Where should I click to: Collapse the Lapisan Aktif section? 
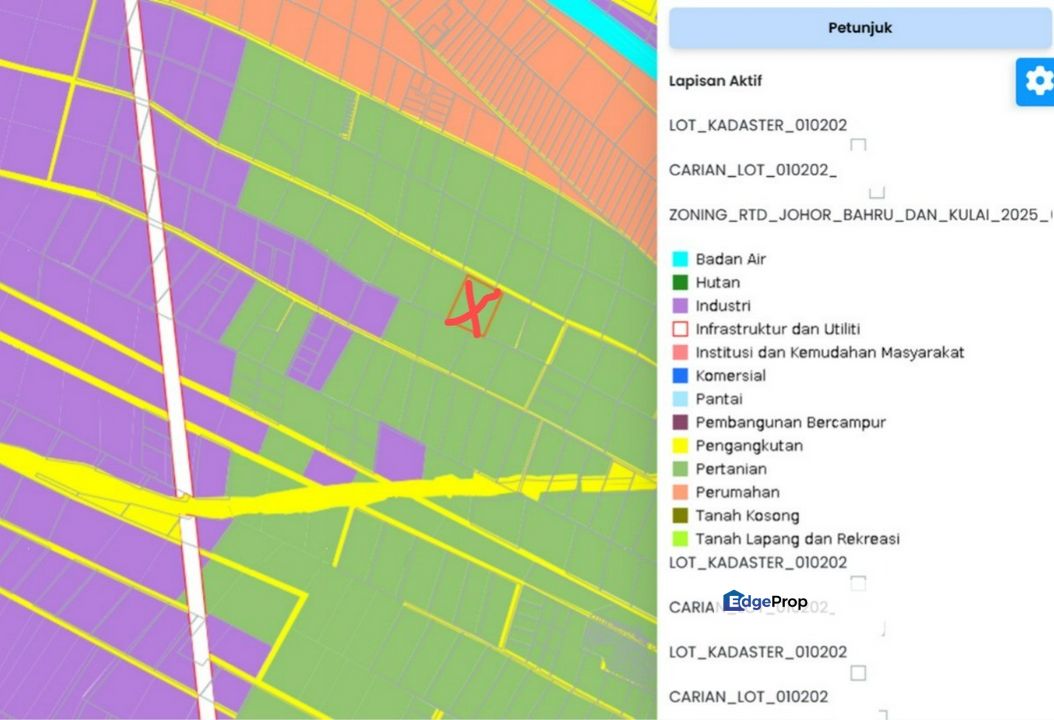tap(716, 81)
